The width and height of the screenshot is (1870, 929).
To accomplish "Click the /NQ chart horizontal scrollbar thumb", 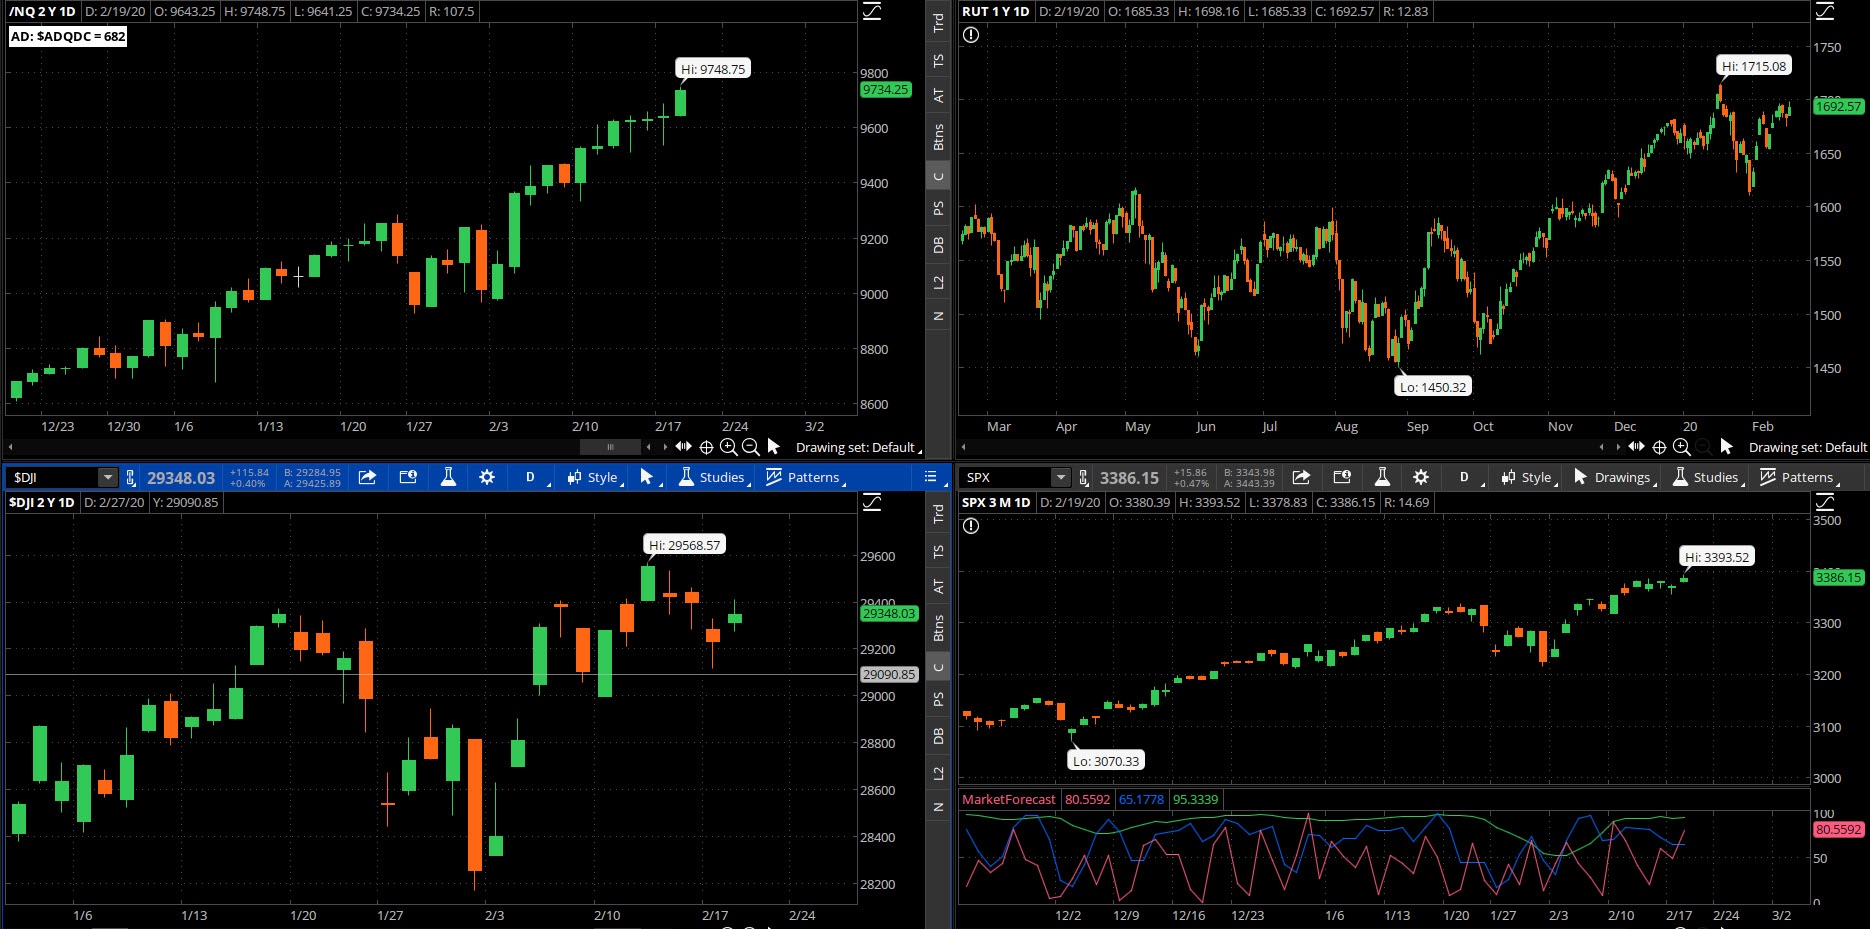I will pos(610,447).
